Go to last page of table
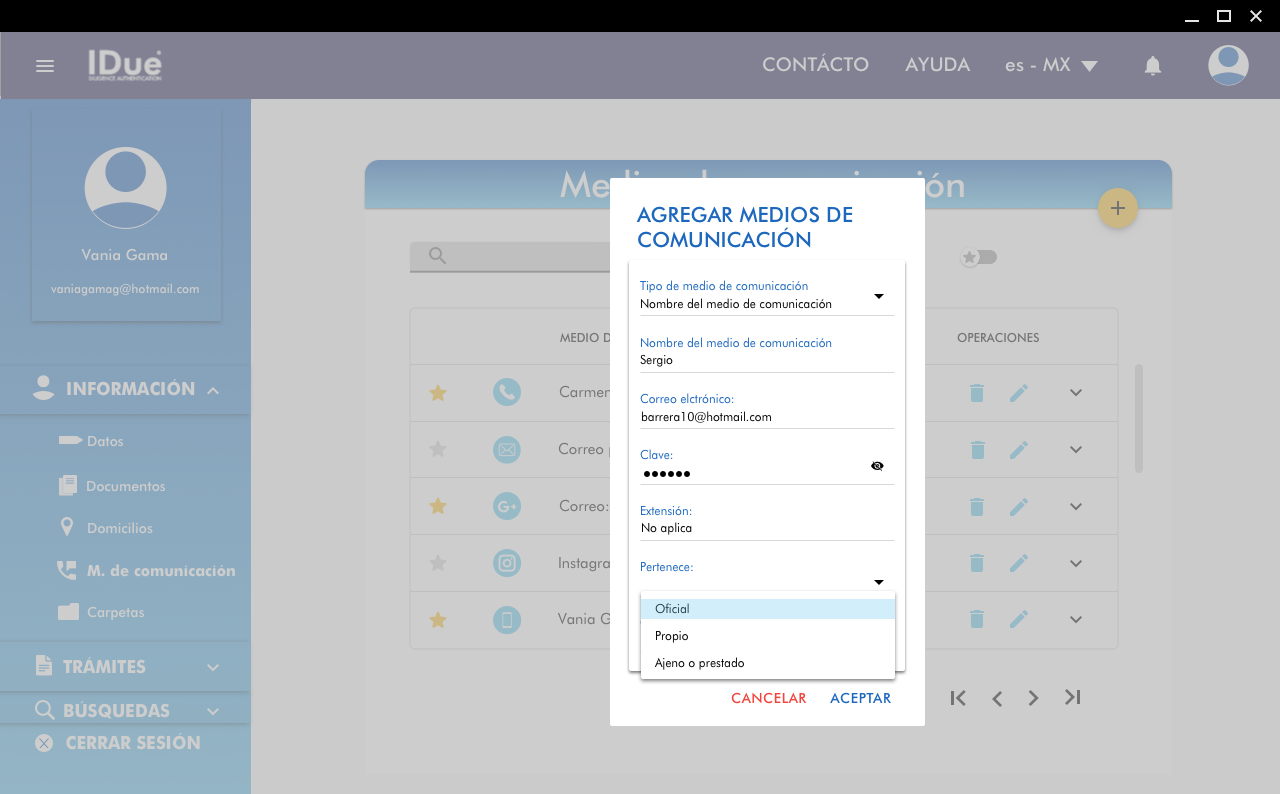 click(x=1072, y=697)
